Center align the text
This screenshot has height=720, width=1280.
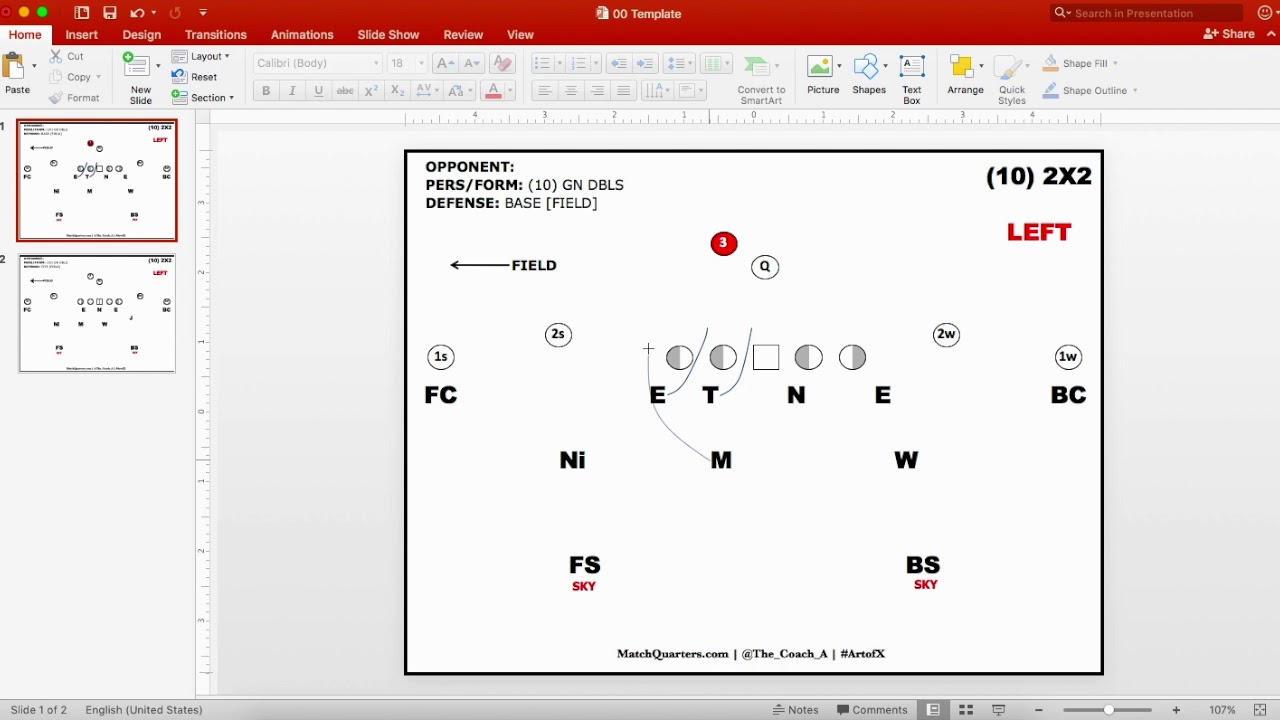(x=571, y=90)
